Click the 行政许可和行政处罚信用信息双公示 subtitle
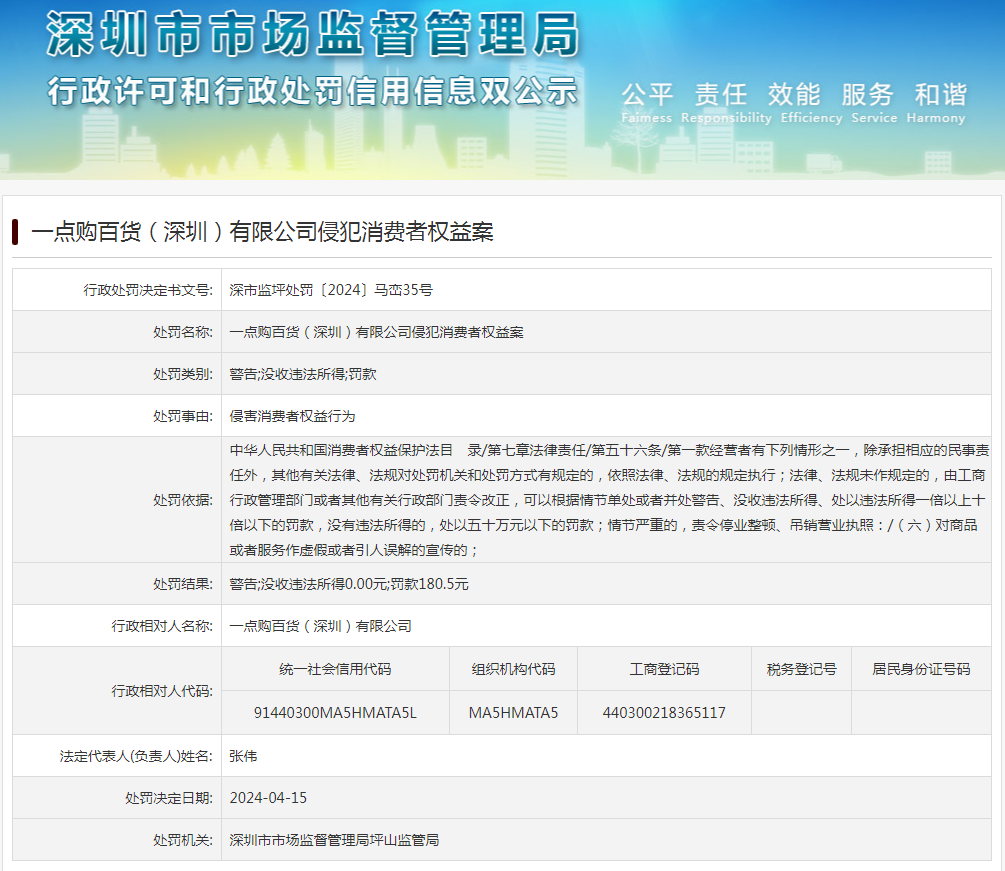This screenshot has height=871, width=1005. pyautogui.click(x=313, y=90)
